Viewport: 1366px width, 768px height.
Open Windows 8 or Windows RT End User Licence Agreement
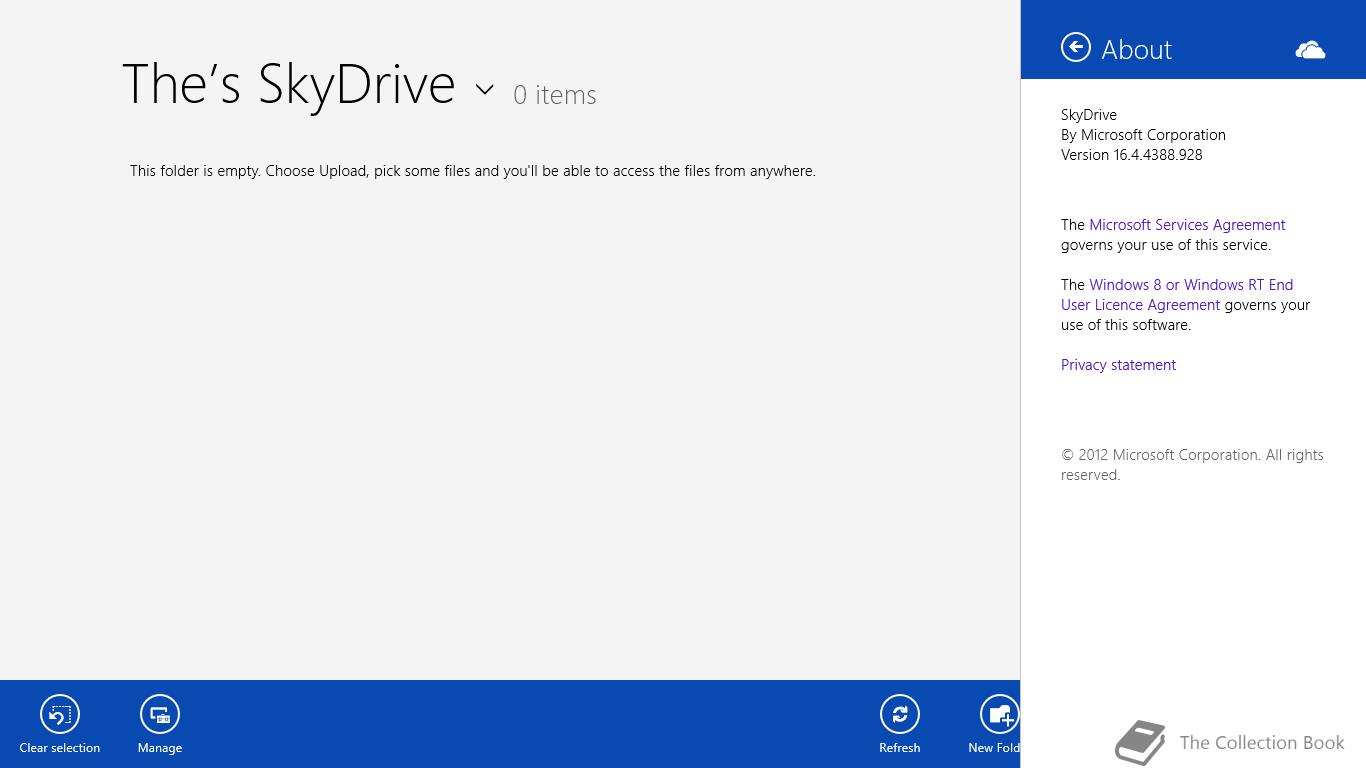1177,295
